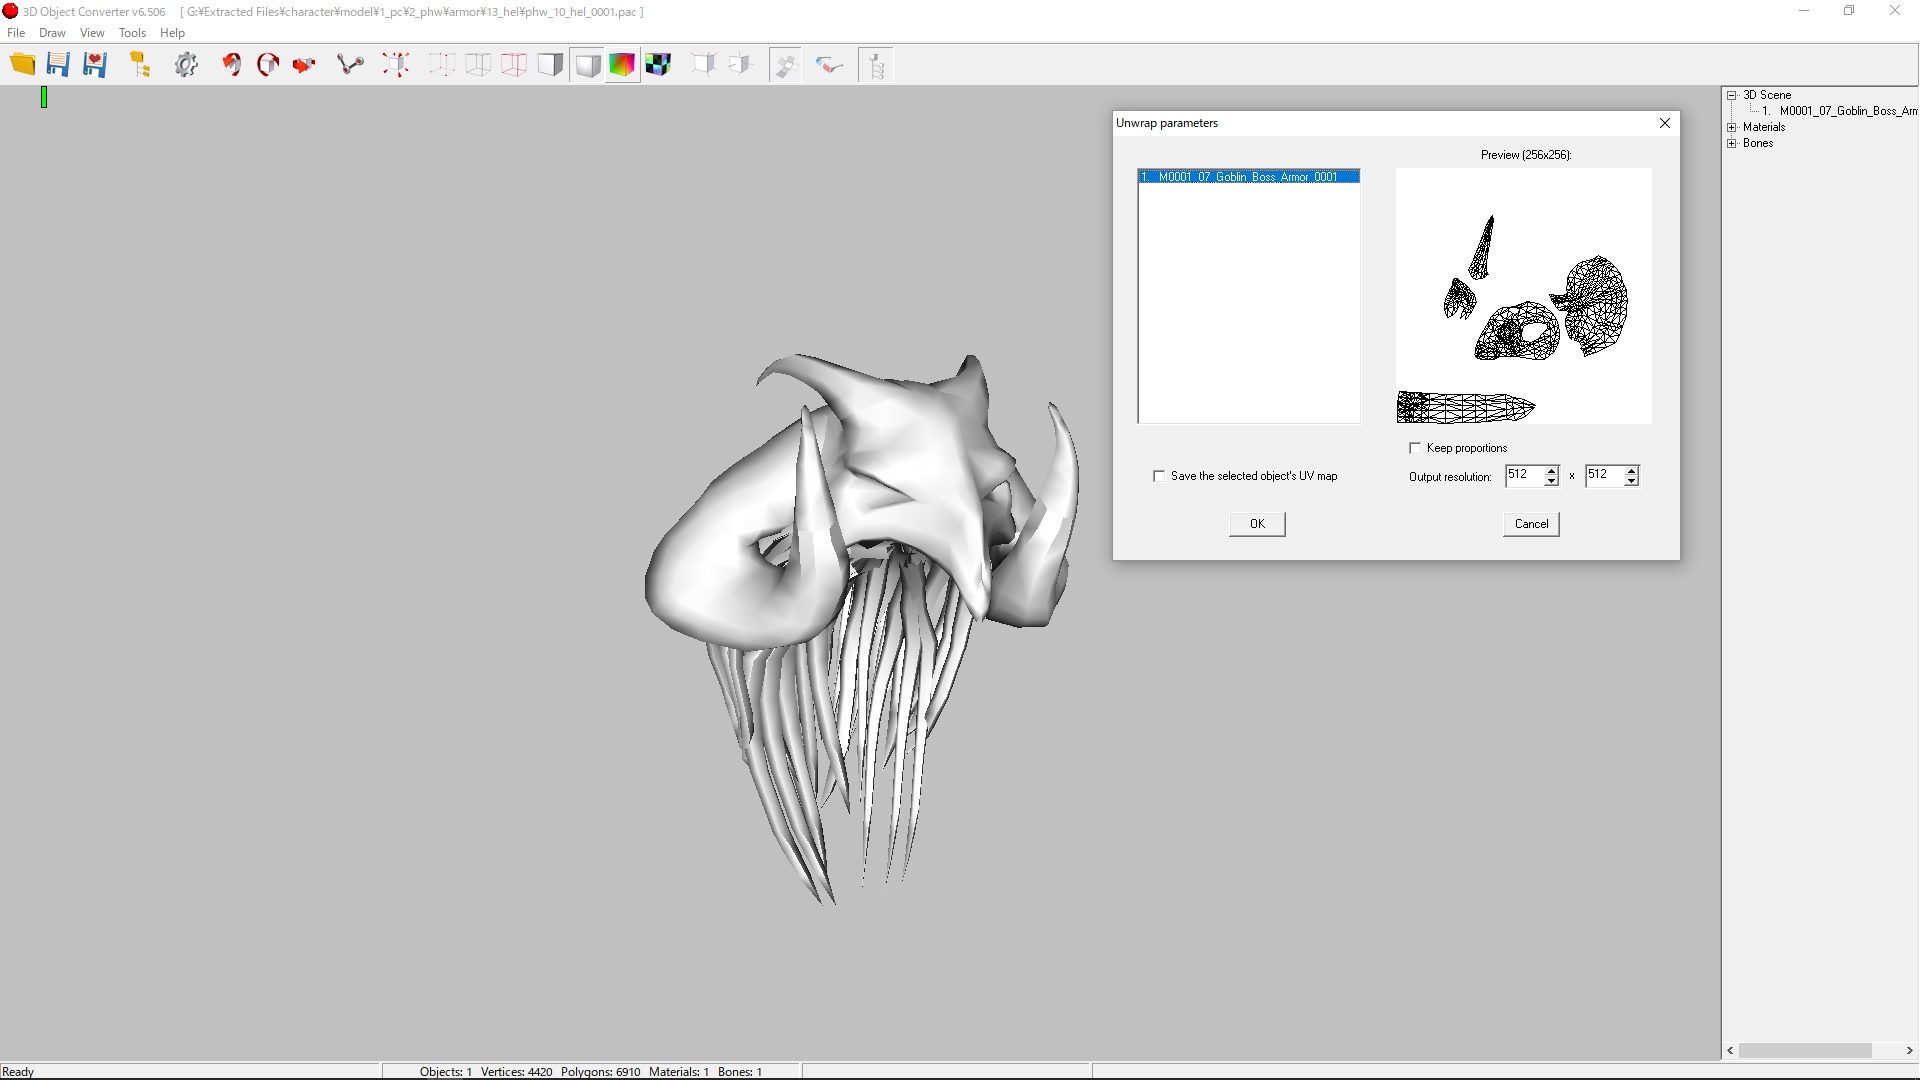Click the output resolution width field

point(1524,475)
